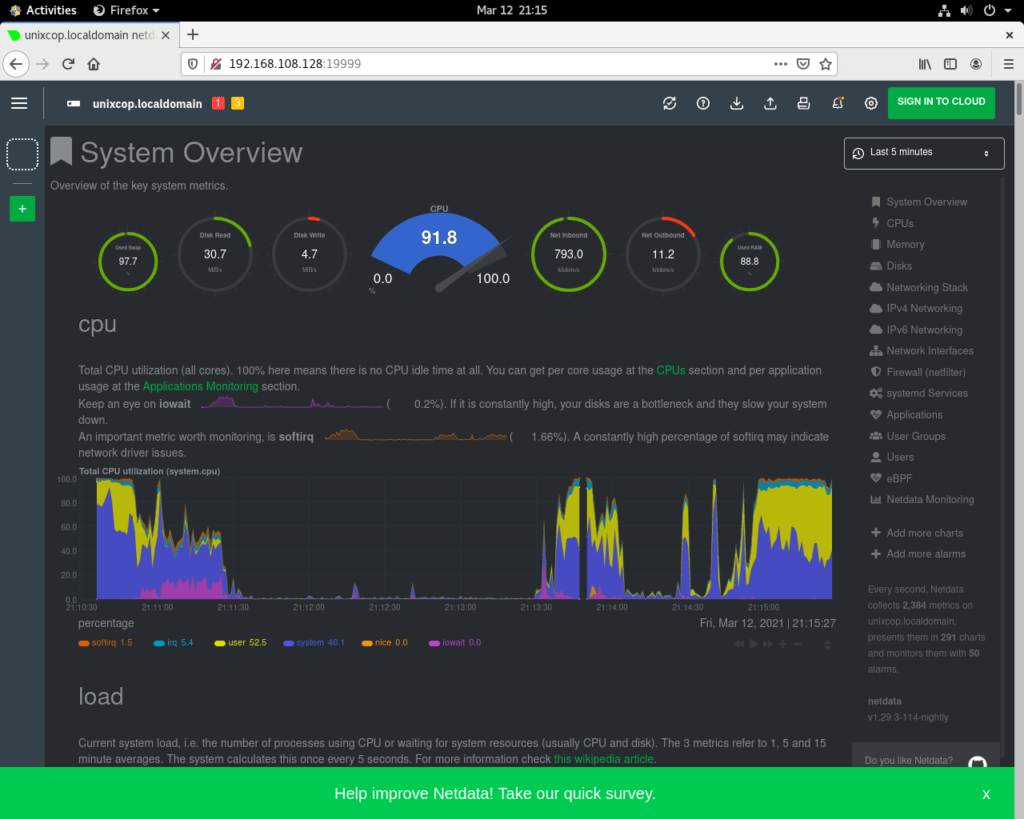
Task: Toggle irq dimension in chart legend
Action: click(x=173, y=643)
